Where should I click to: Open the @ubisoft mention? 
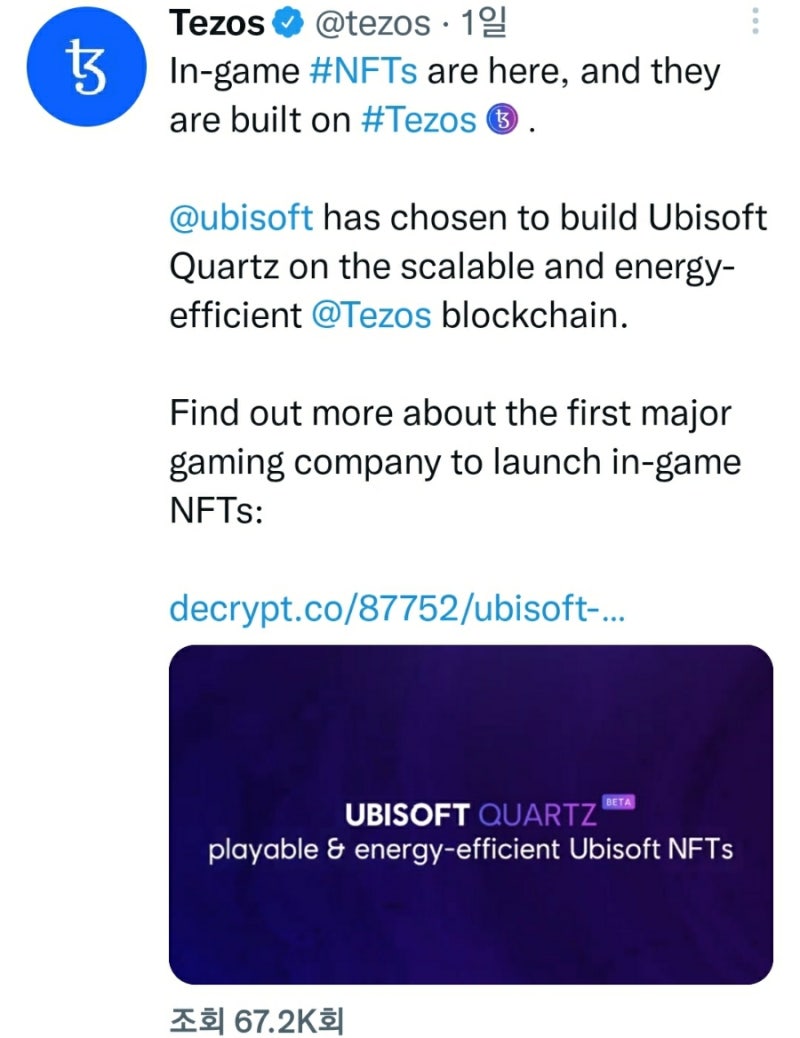click(x=241, y=217)
